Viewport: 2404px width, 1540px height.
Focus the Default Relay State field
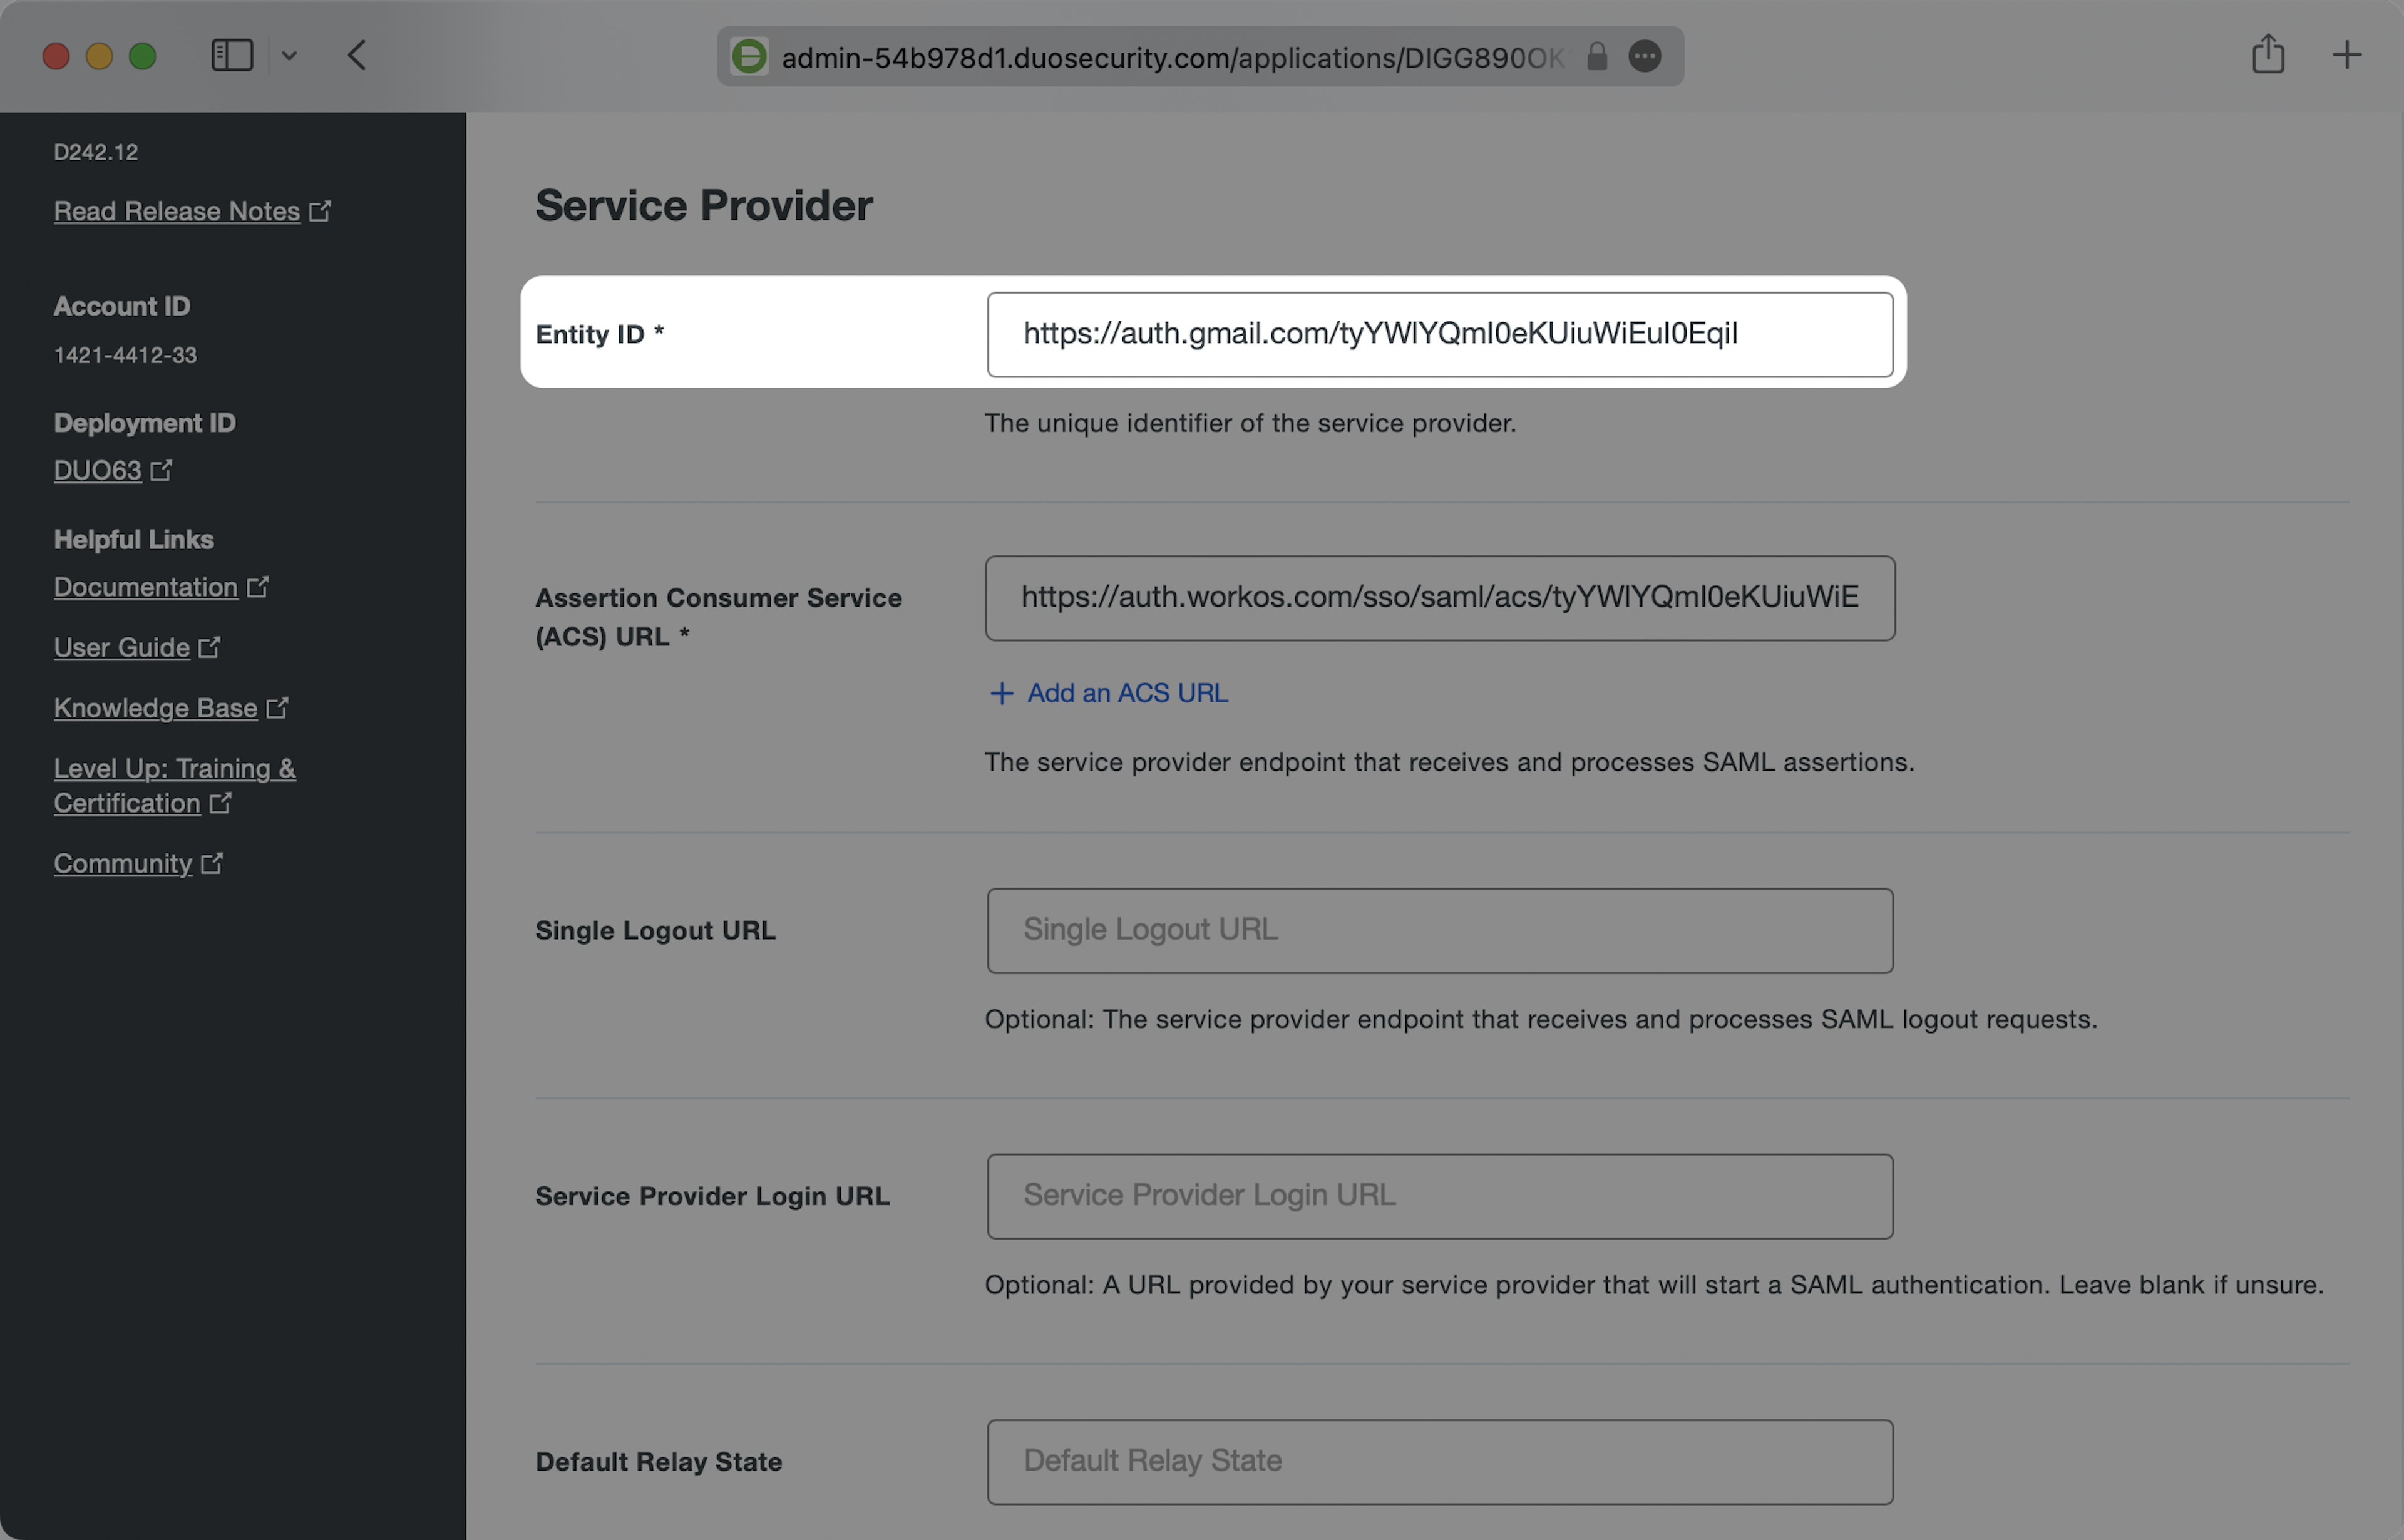(1439, 1461)
